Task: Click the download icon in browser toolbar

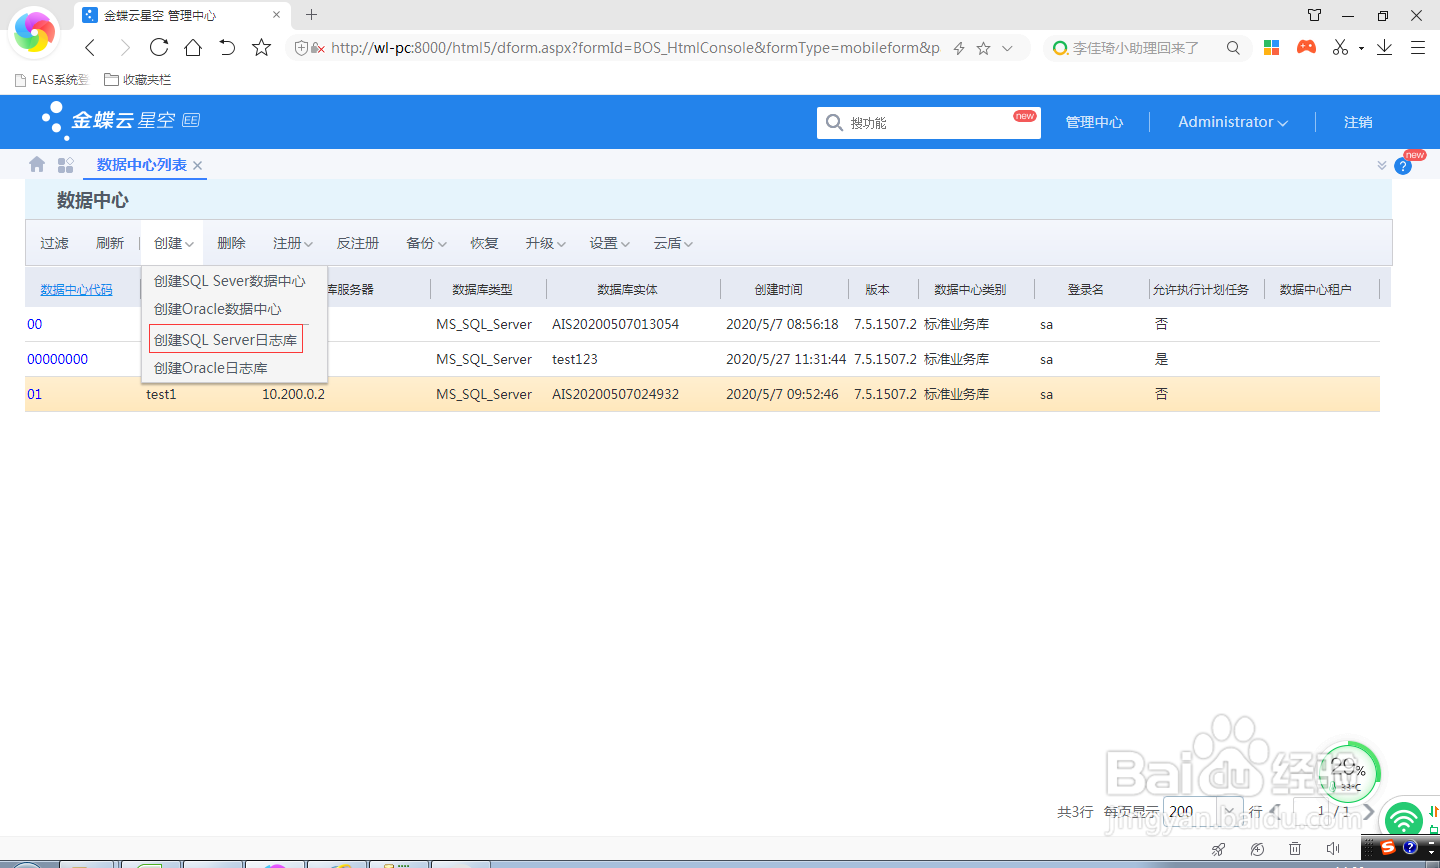Action: click(x=1384, y=47)
